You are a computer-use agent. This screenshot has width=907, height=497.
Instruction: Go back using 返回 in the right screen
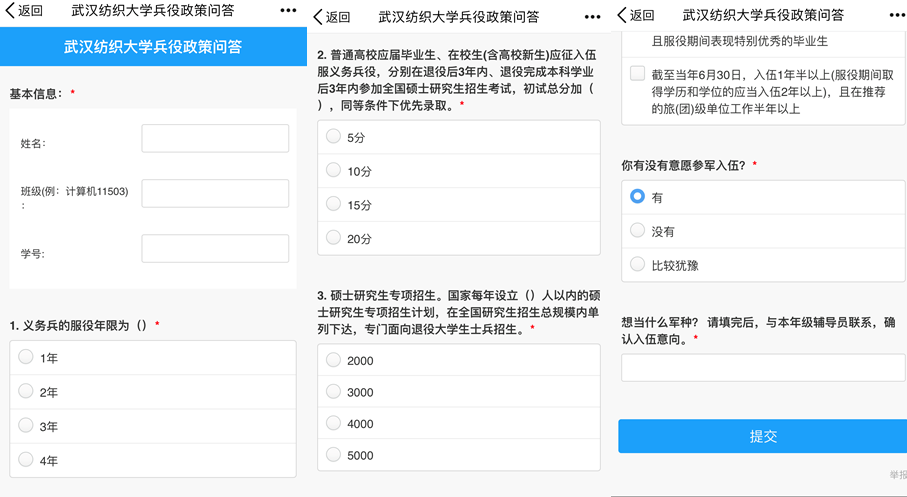pyautogui.click(x=636, y=14)
